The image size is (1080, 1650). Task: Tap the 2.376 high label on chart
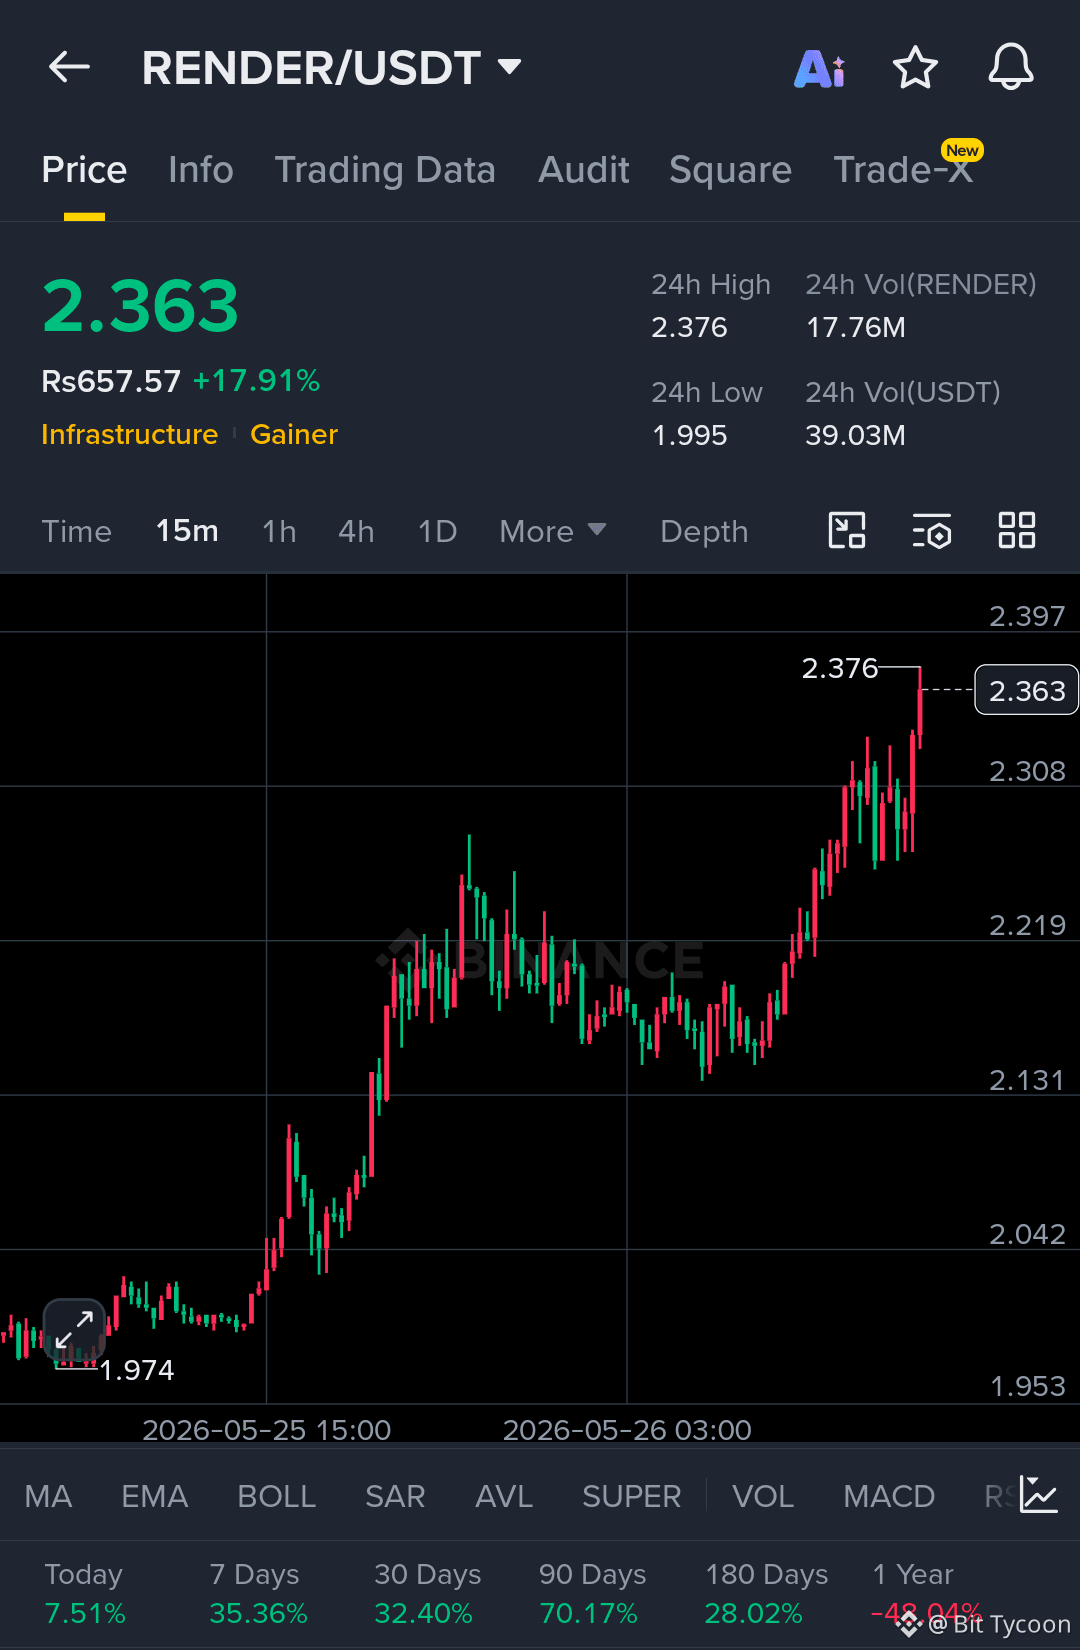[840, 668]
